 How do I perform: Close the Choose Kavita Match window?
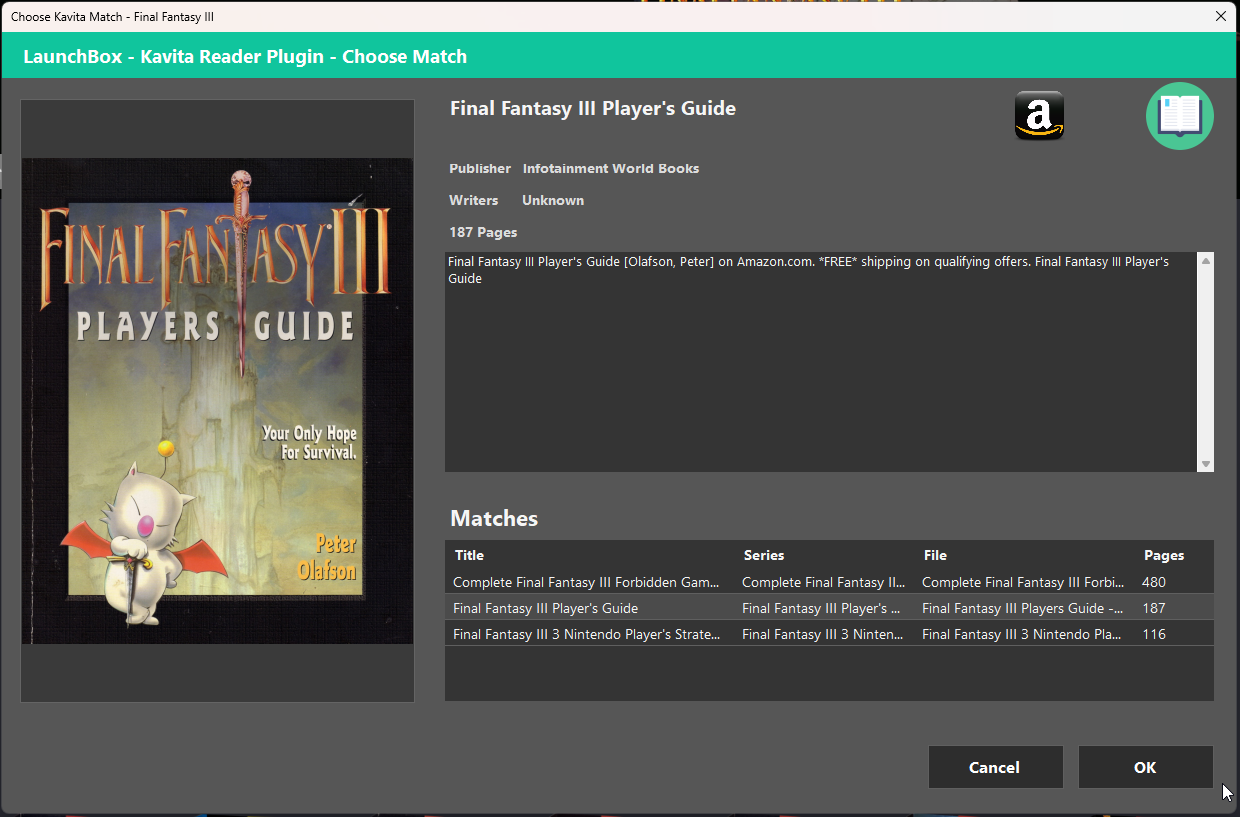click(1220, 16)
